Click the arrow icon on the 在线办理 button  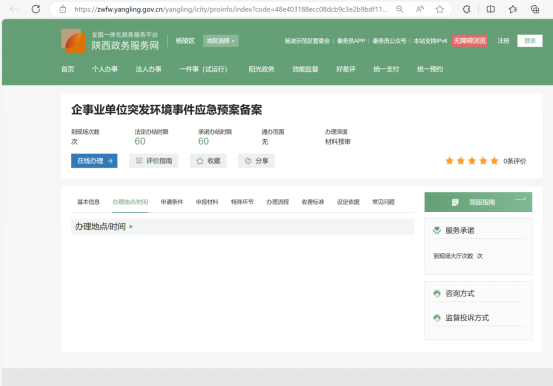[x=110, y=161]
